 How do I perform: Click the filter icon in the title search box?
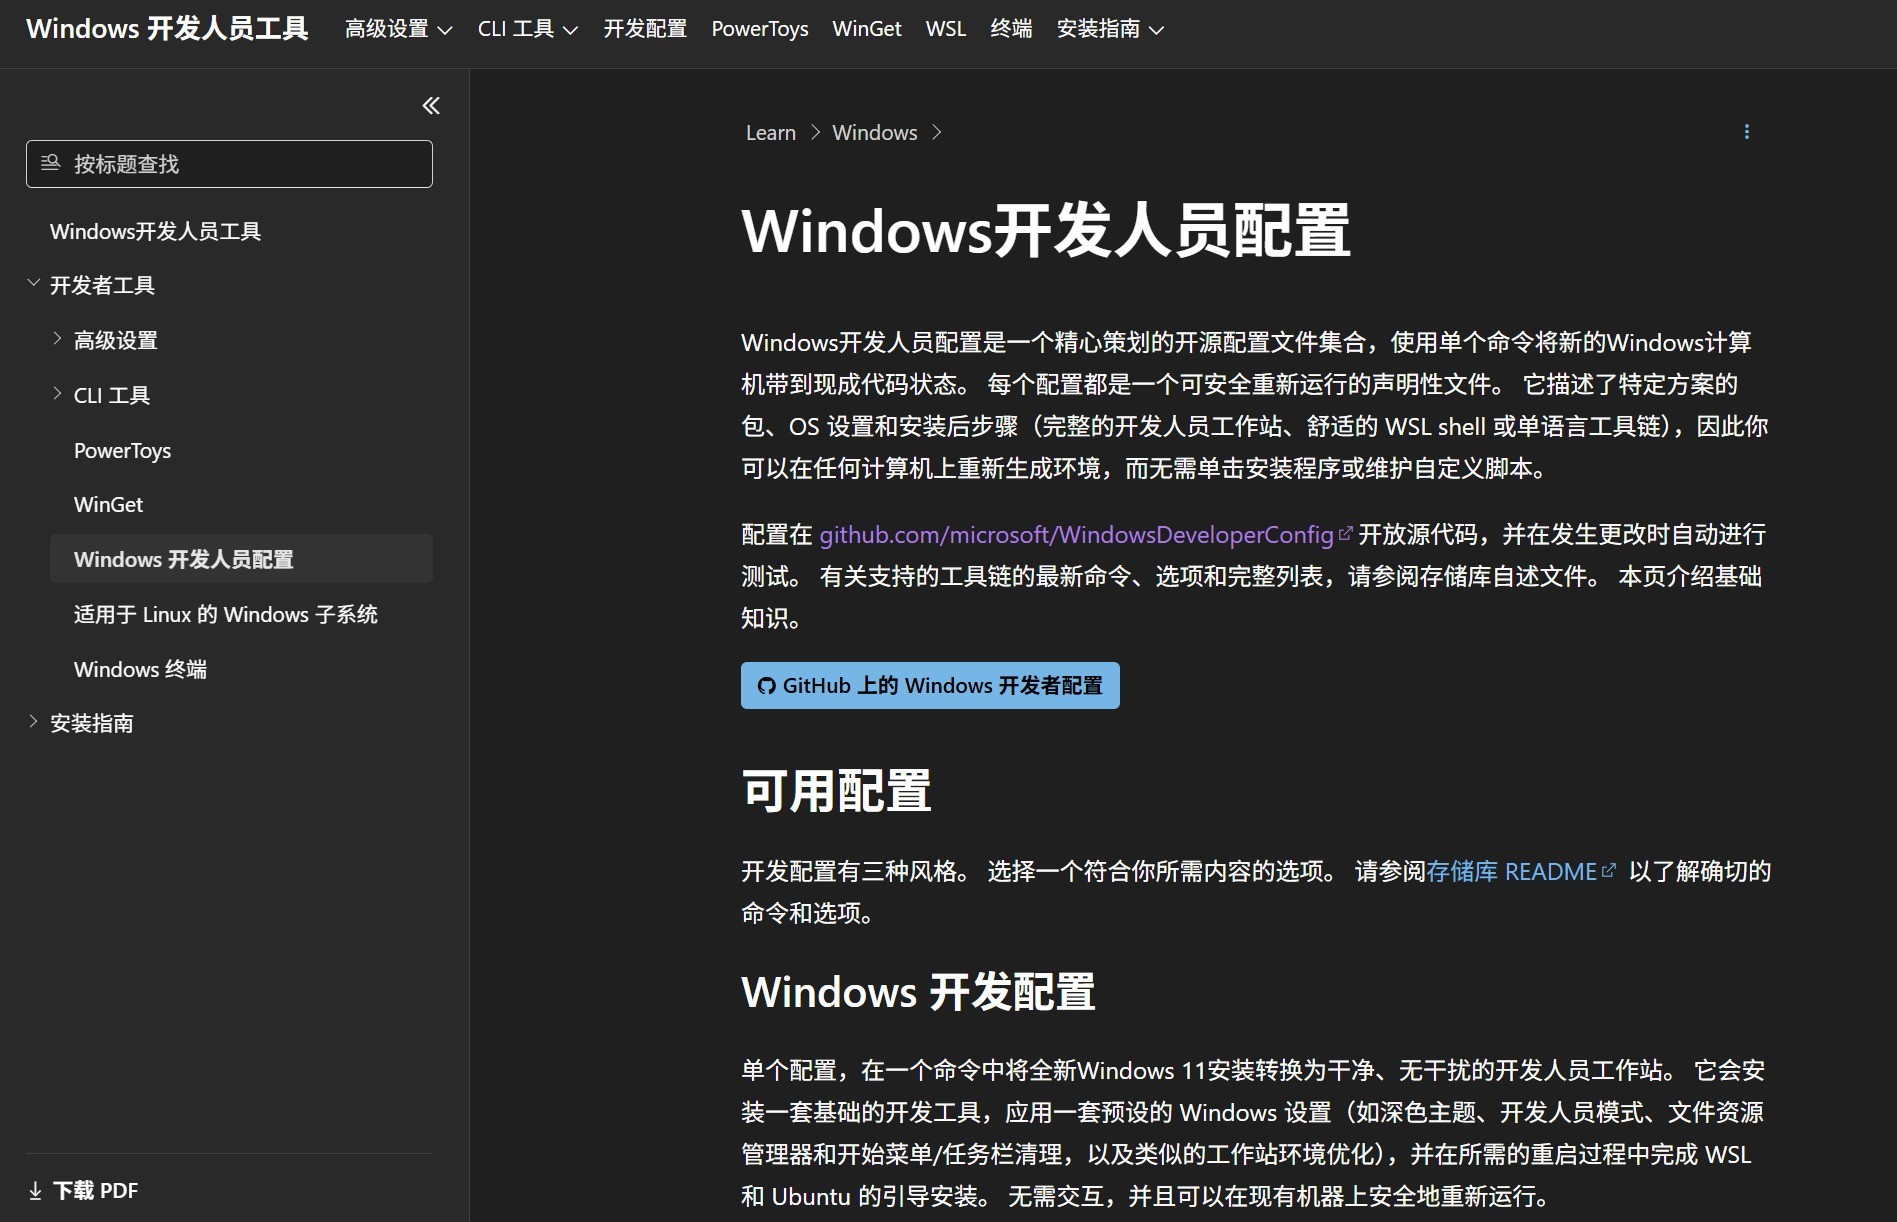coord(50,163)
